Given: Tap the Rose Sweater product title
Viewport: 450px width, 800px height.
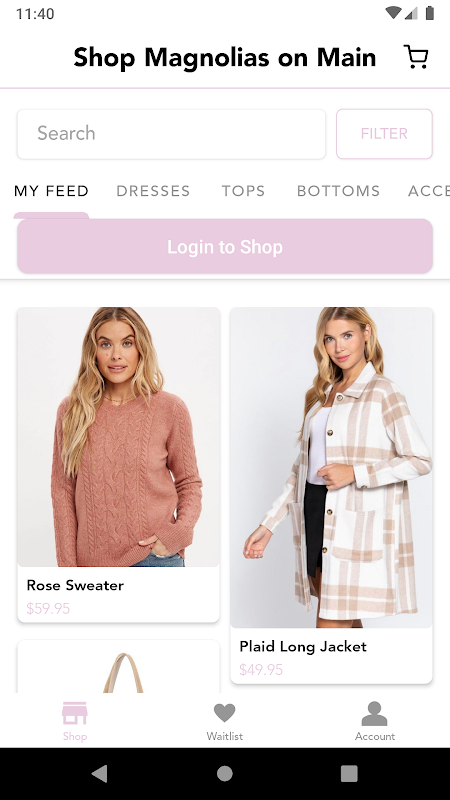Looking at the screenshot, I should (75, 585).
